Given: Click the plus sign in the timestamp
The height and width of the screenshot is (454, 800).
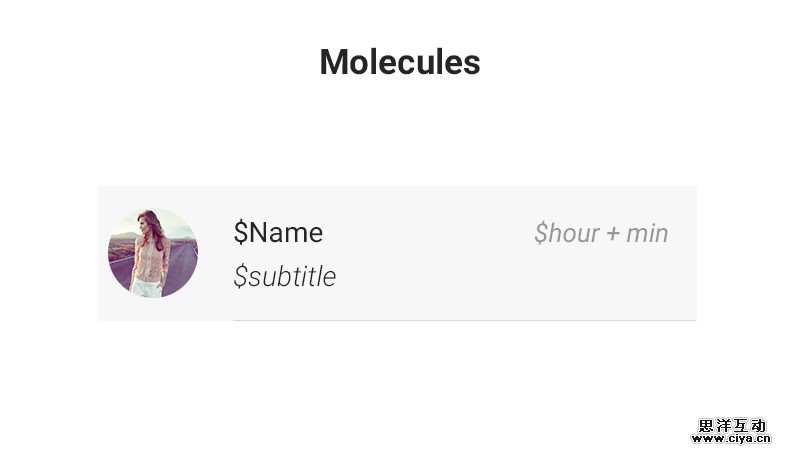Looking at the screenshot, I should [613, 235].
